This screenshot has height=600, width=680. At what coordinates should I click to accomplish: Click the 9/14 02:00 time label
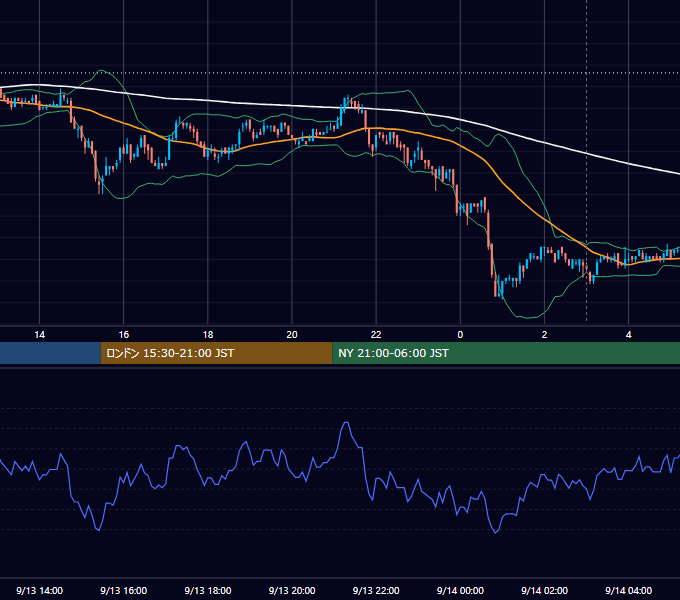(x=544, y=590)
